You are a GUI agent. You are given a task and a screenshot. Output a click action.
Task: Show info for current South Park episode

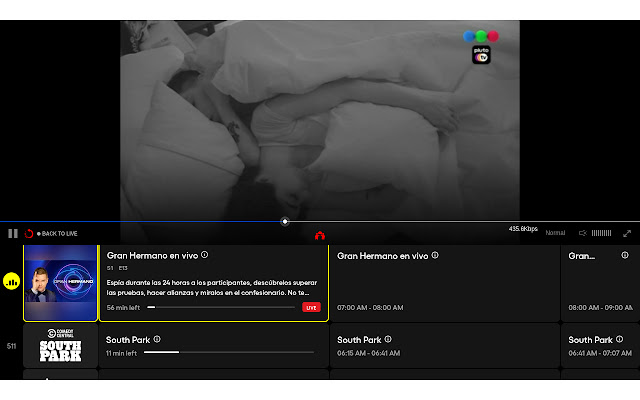point(157,339)
